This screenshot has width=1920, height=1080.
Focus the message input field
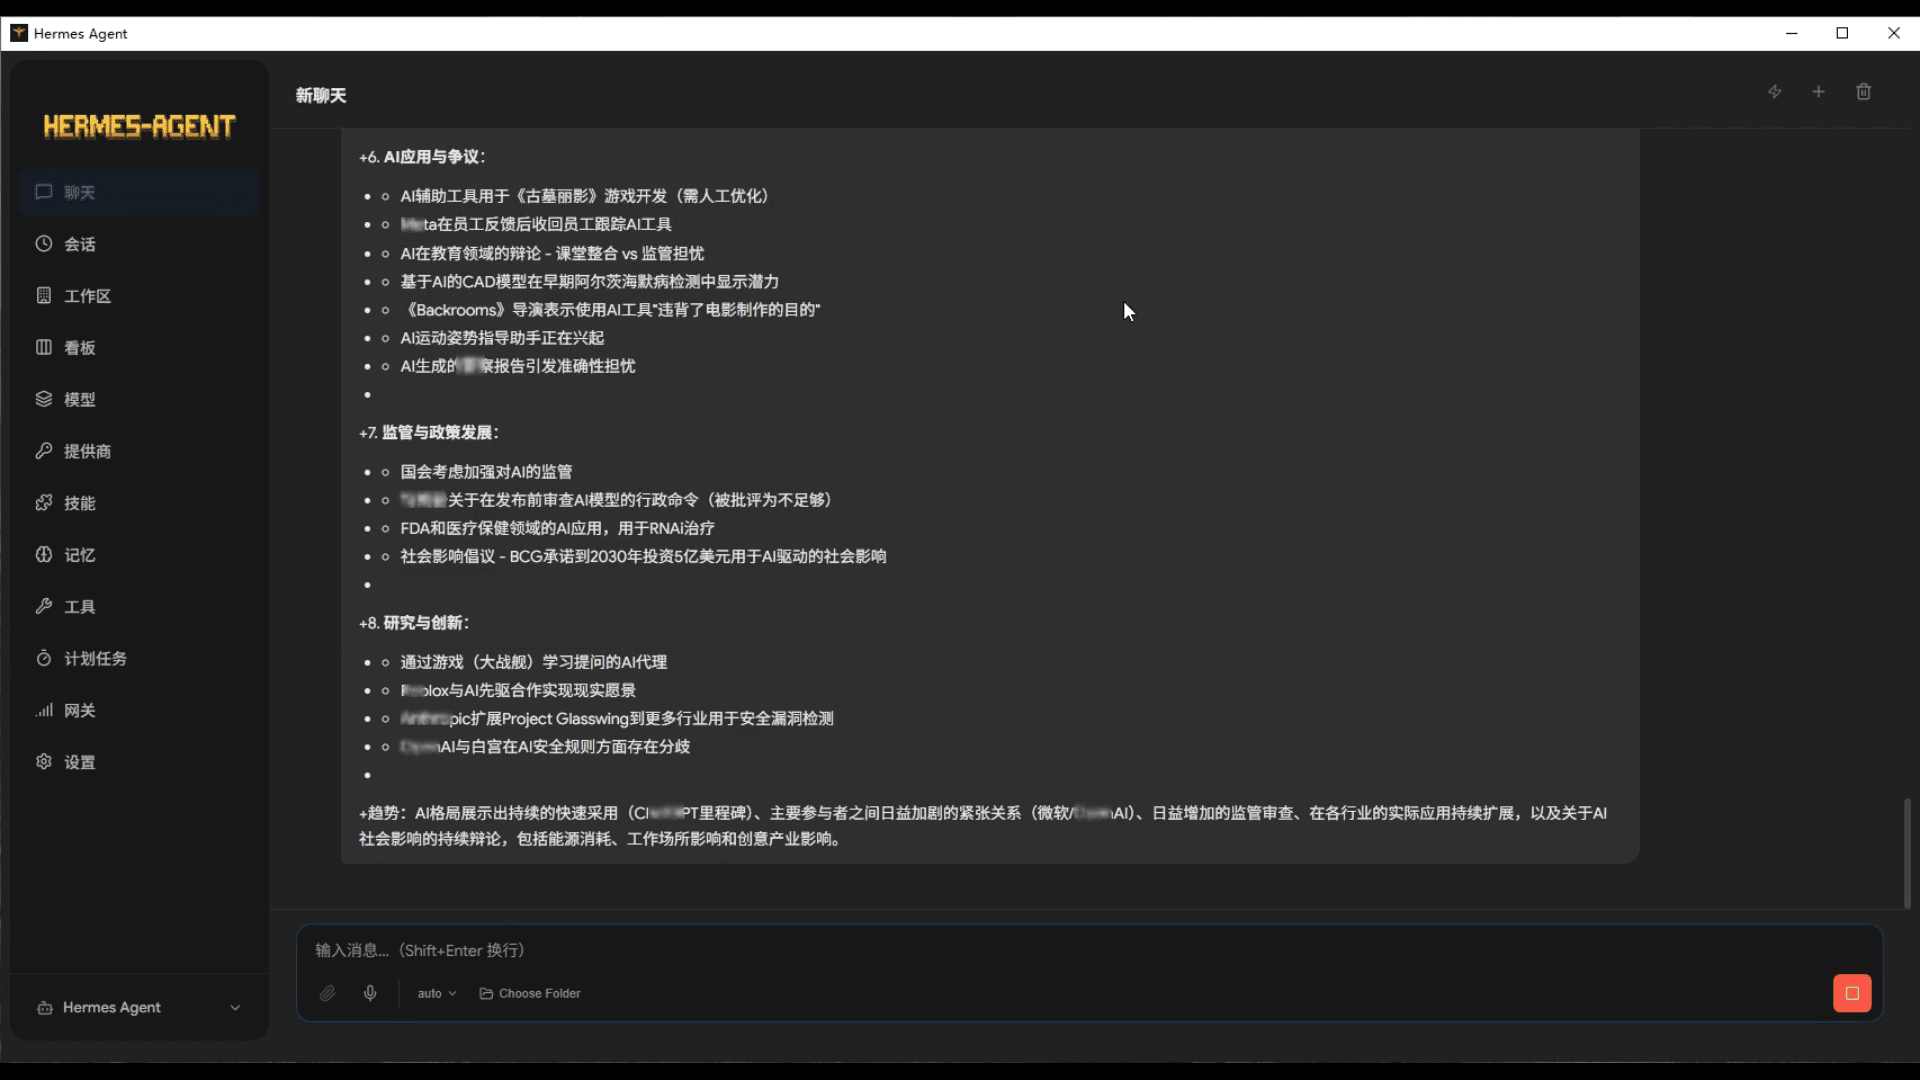[1088, 950]
